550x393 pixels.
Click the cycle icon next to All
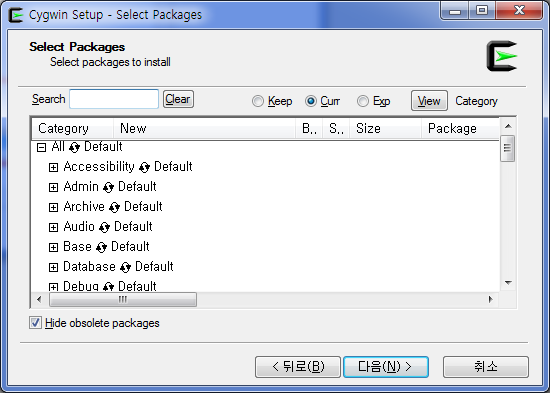pos(74,147)
